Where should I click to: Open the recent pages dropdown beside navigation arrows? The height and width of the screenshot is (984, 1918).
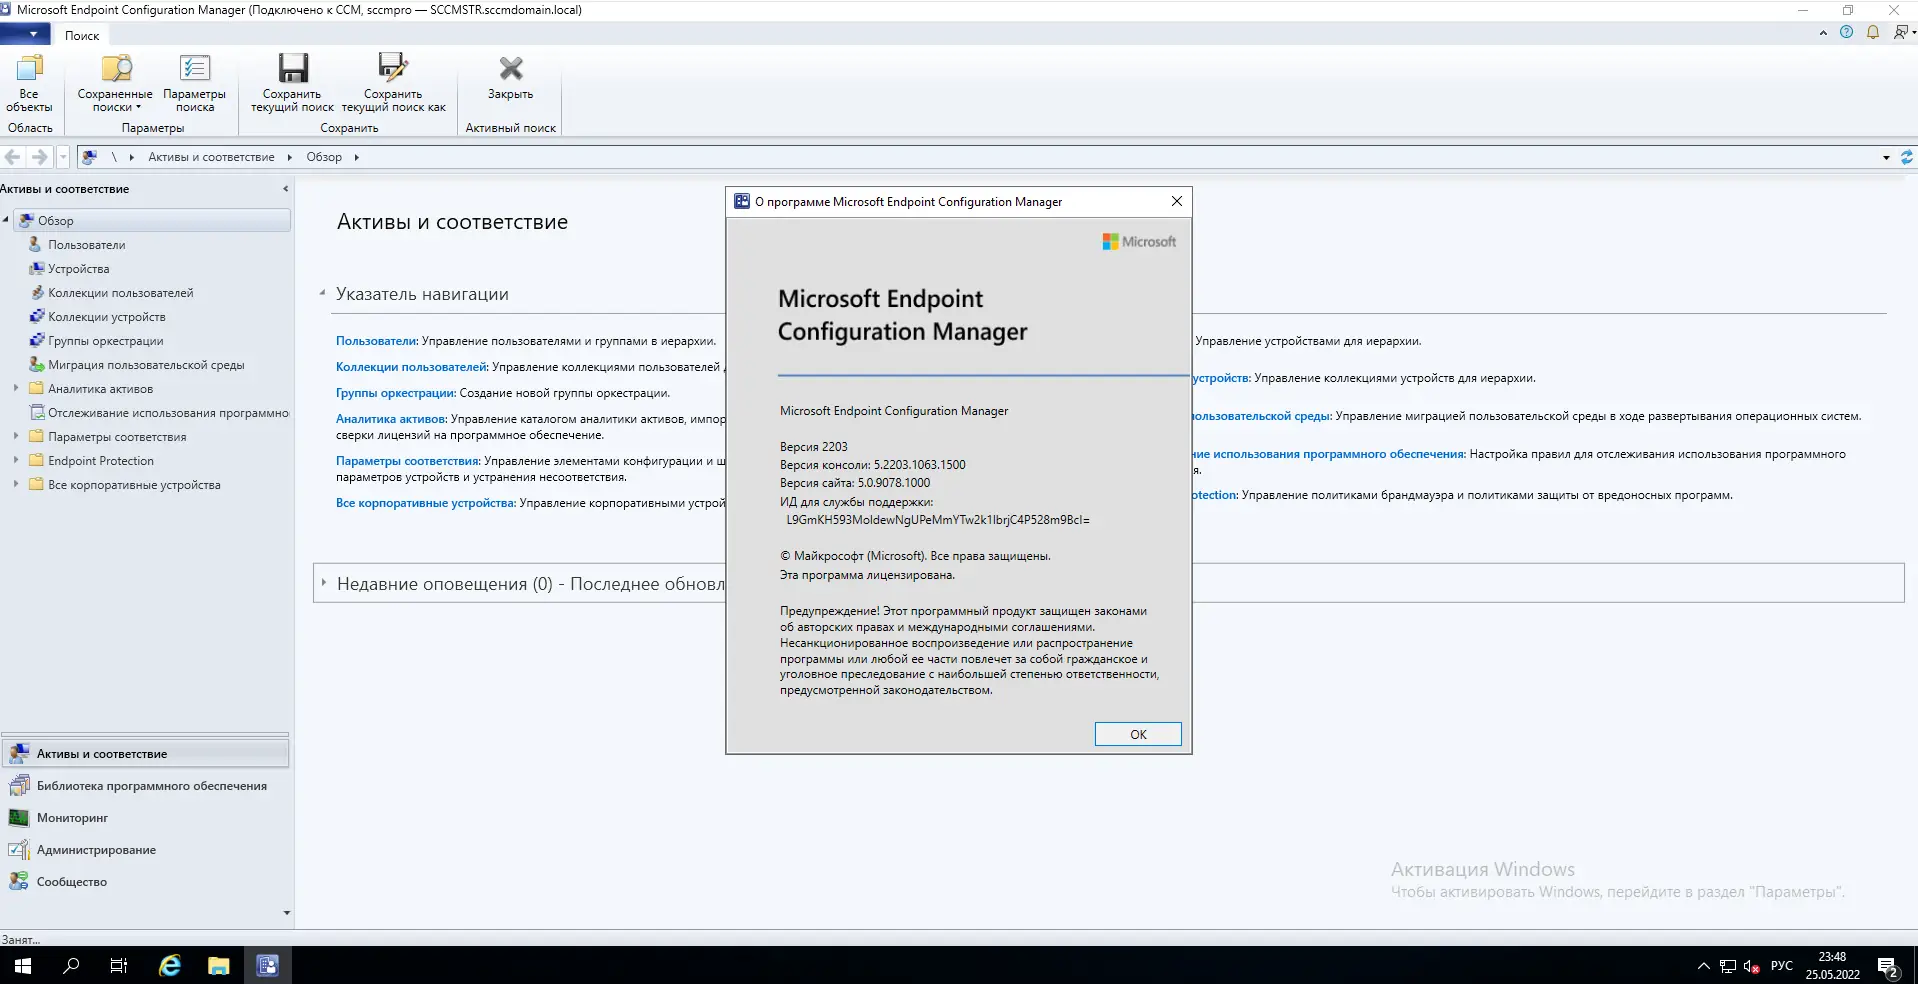63,157
